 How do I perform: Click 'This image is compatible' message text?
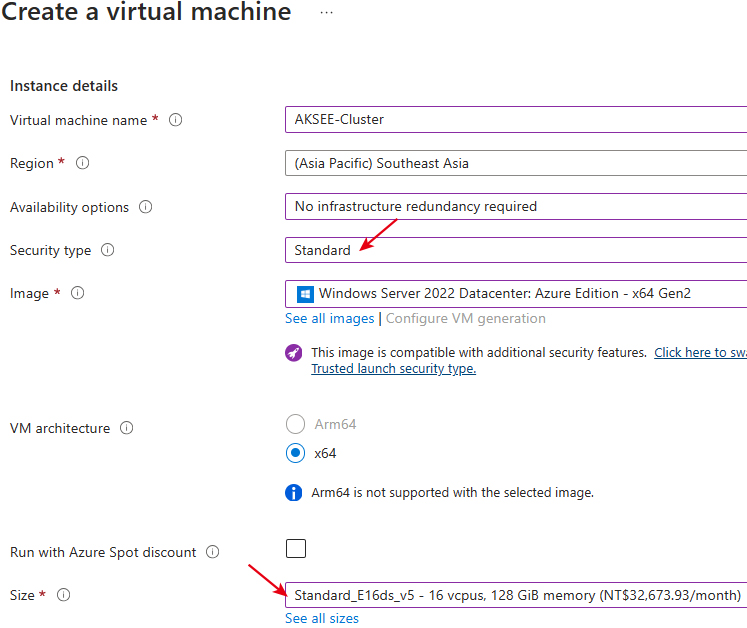click(x=479, y=352)
